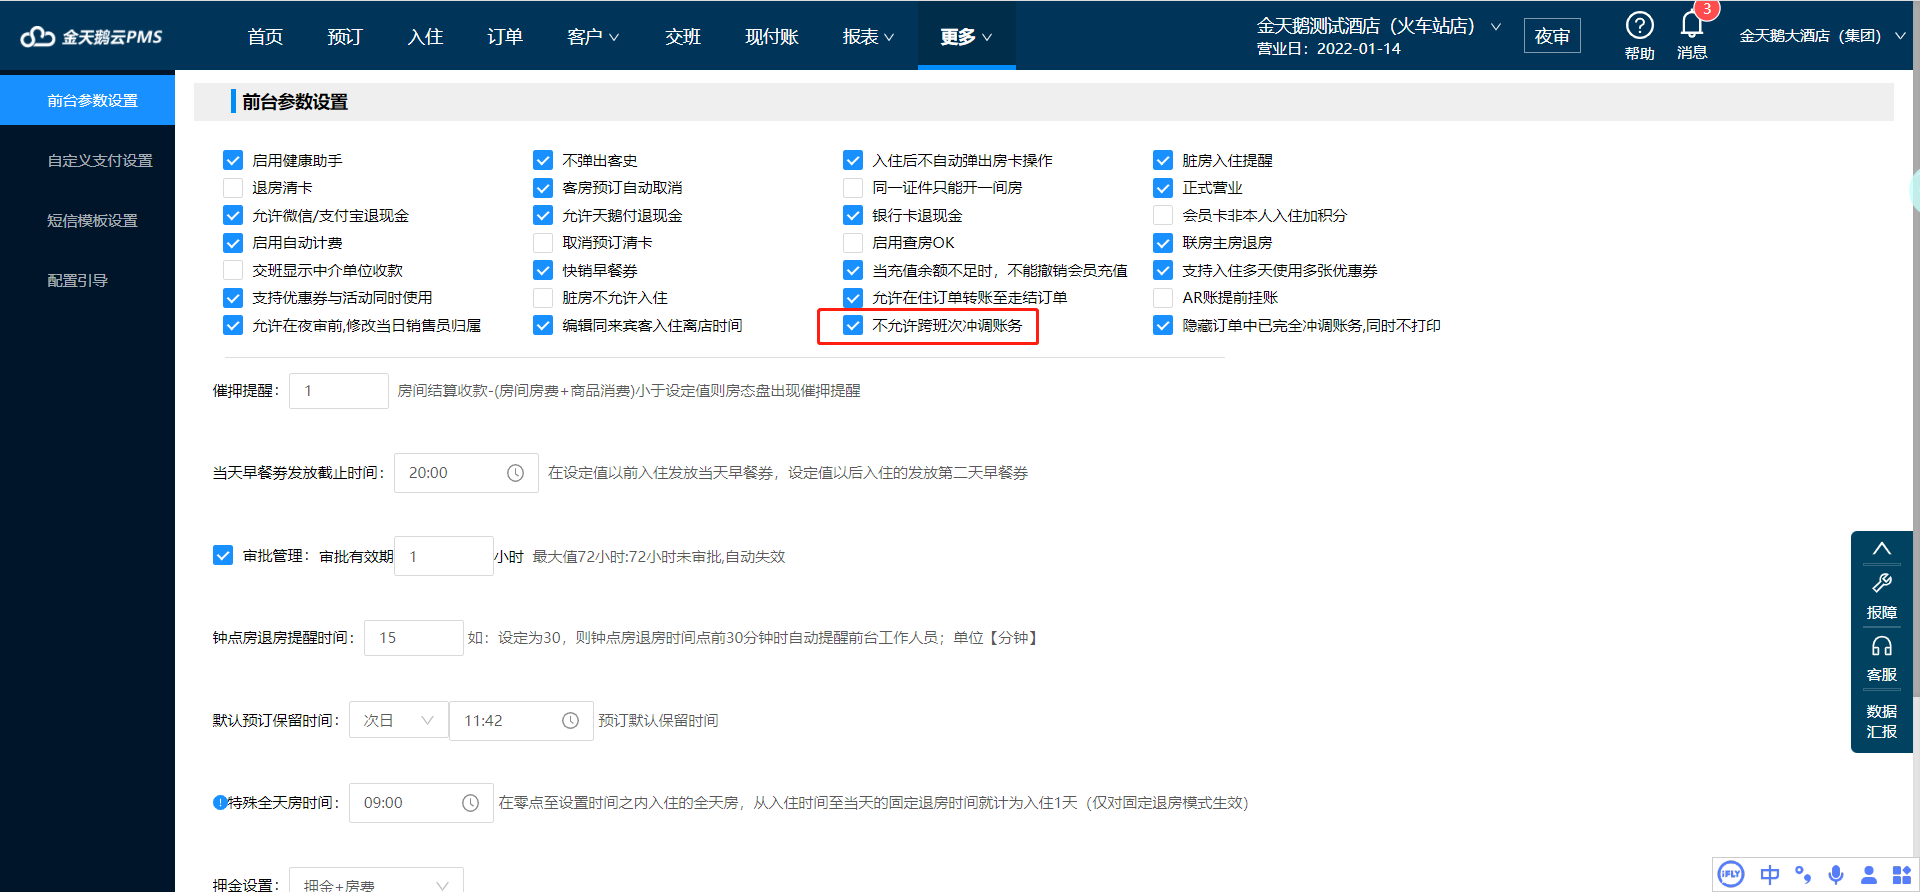The image size is (1920, 892).
Task: Click the info icon beside 特殊全天房时间
Action: 219,802
